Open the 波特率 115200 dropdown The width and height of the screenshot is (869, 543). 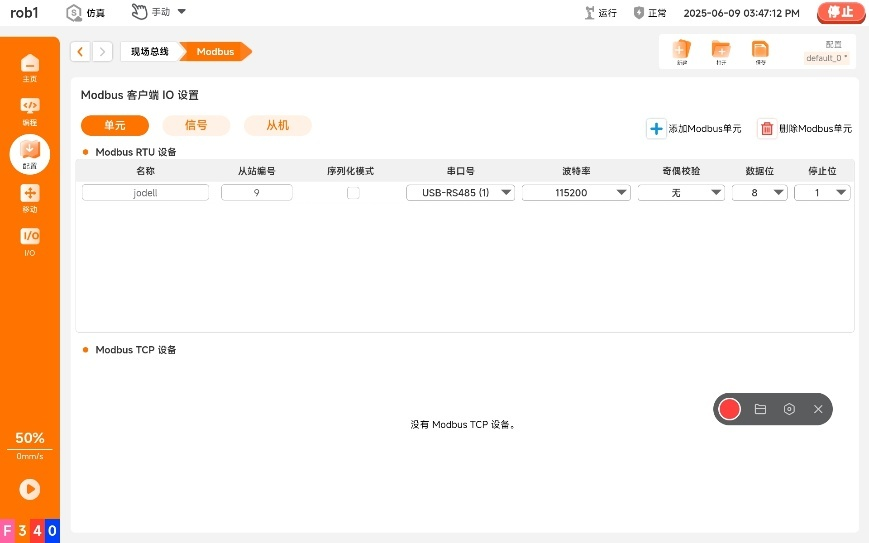click(576, 193)
